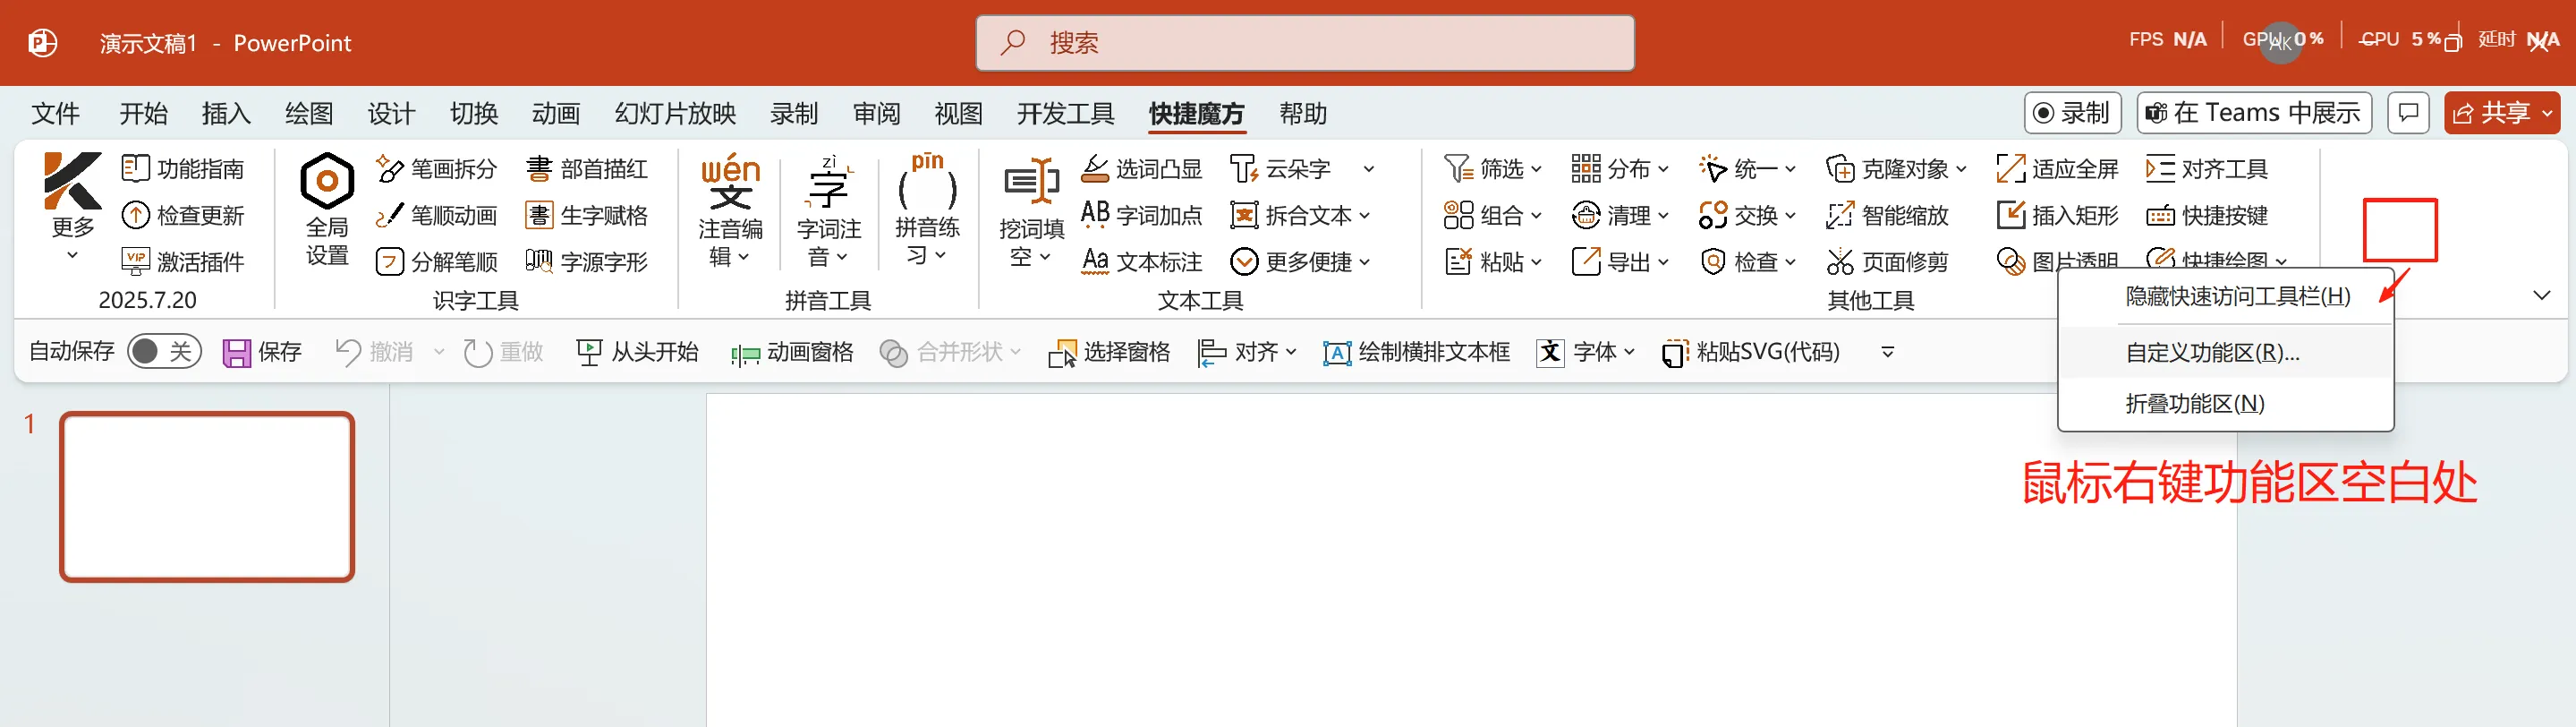Open the 选择窗格 pane
Viewport: 2576px width, 727px height.
click(1109, 352)
